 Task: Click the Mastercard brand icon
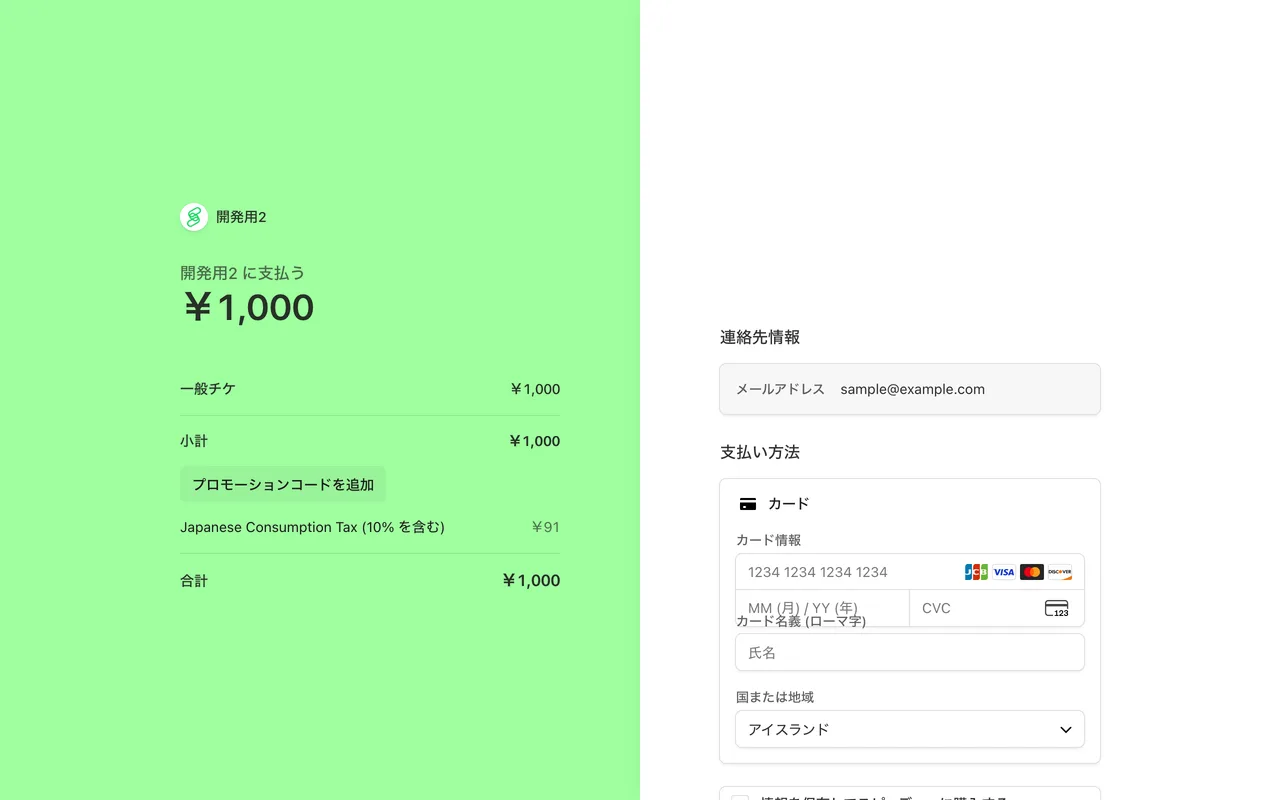tap(1032, 572)
